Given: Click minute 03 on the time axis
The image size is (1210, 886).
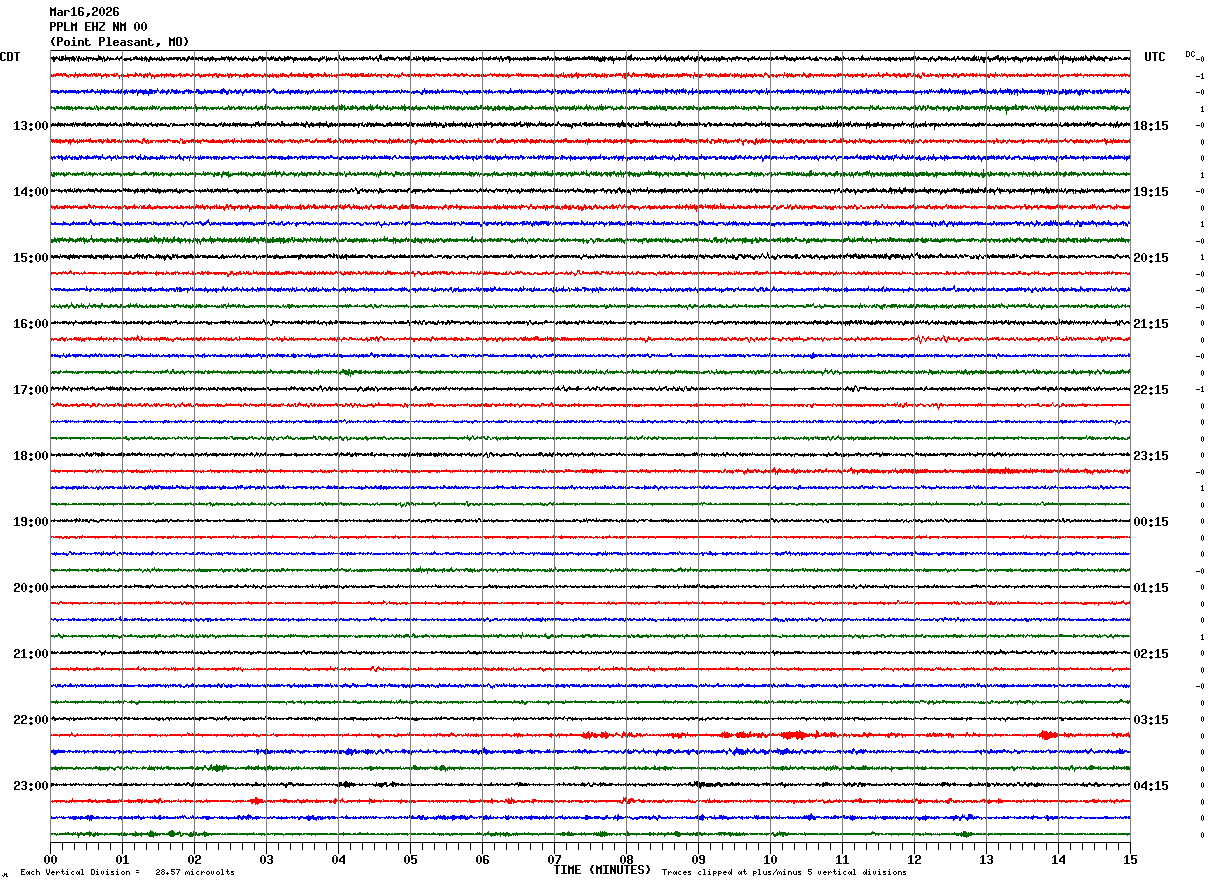Looking at the screenshot, I should [x=266, y=859].
